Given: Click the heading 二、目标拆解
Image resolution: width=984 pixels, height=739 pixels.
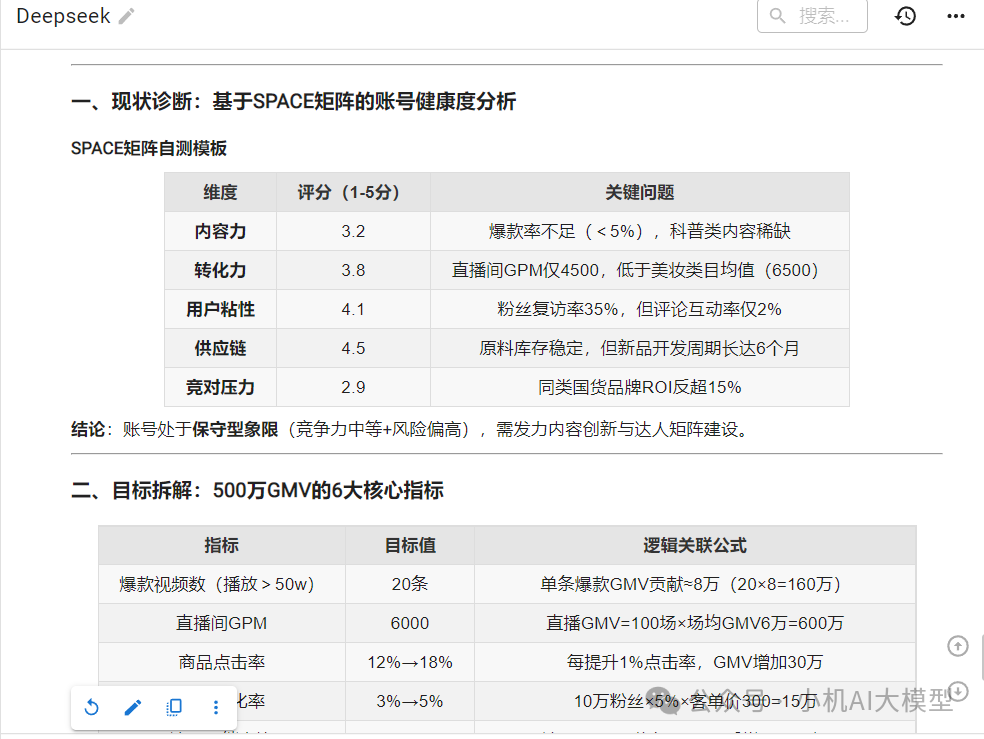Looking at the screenshot, I should pyautogui.click(x=257, y=490).
